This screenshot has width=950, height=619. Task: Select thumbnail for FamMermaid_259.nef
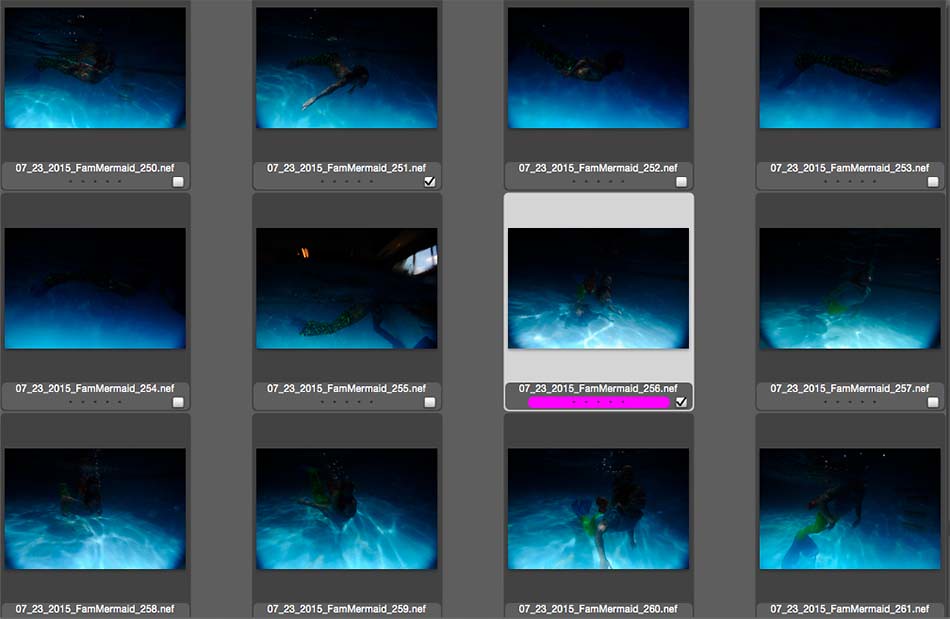tap(347, 509)
